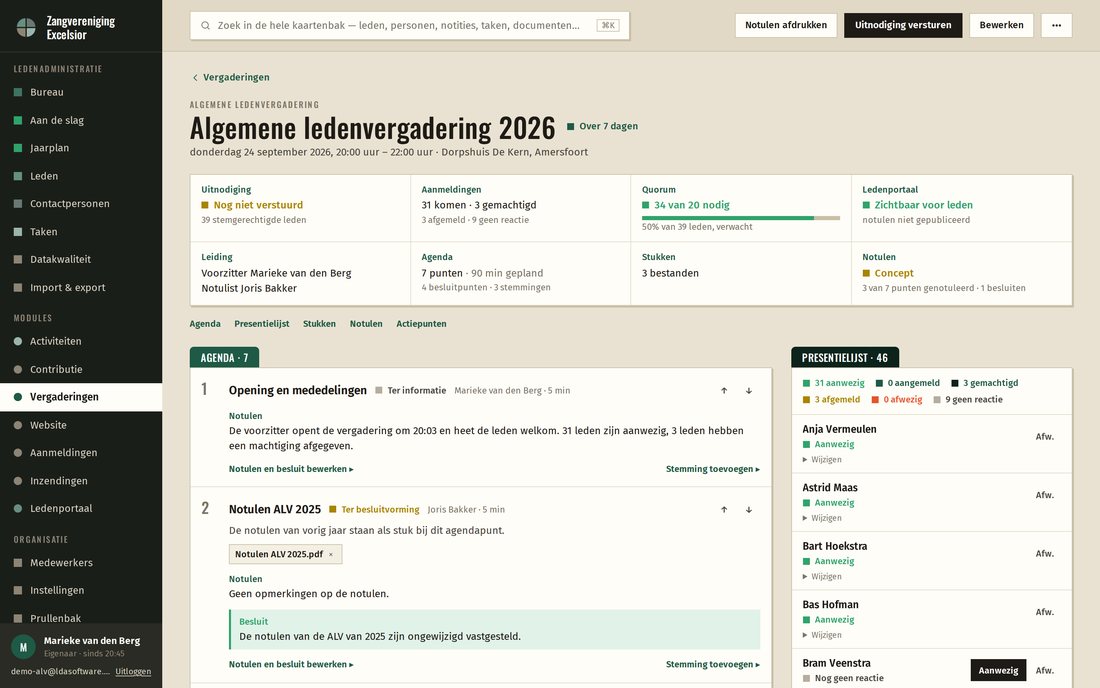Open Datakwaliteit page

81,259
